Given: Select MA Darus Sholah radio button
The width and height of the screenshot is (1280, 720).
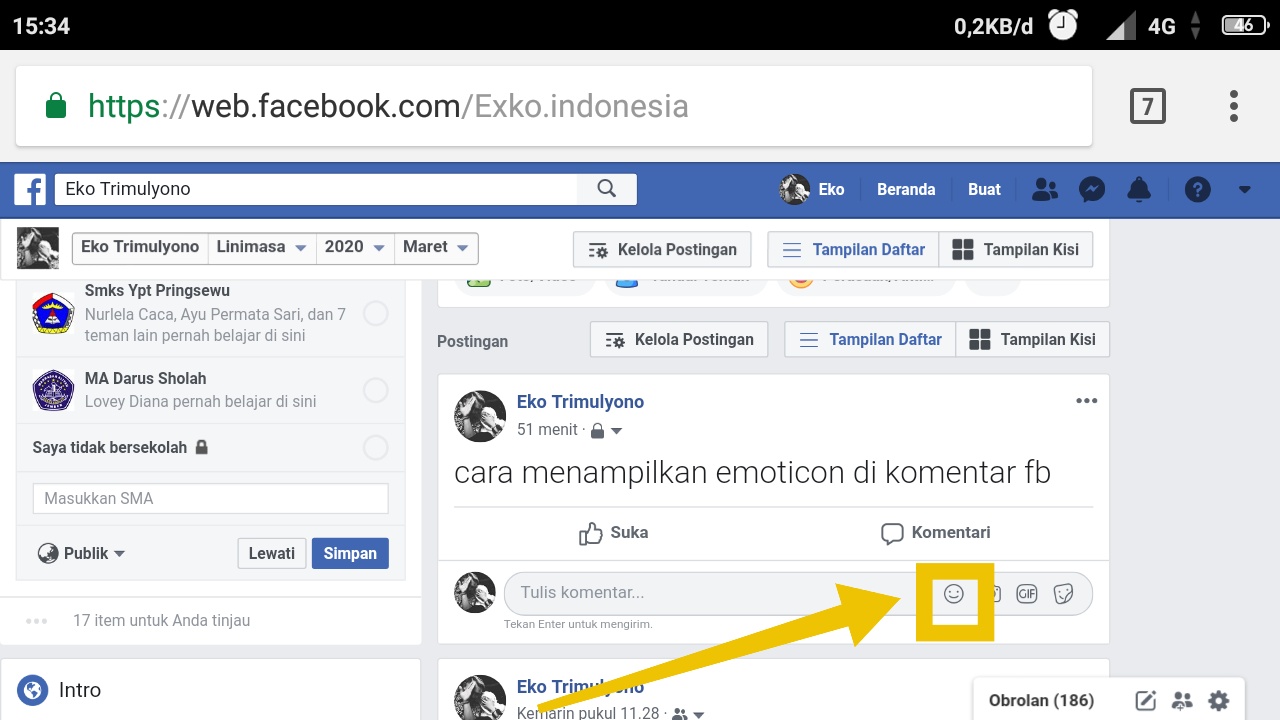Looking at the screenshot, I should point(376,390).
